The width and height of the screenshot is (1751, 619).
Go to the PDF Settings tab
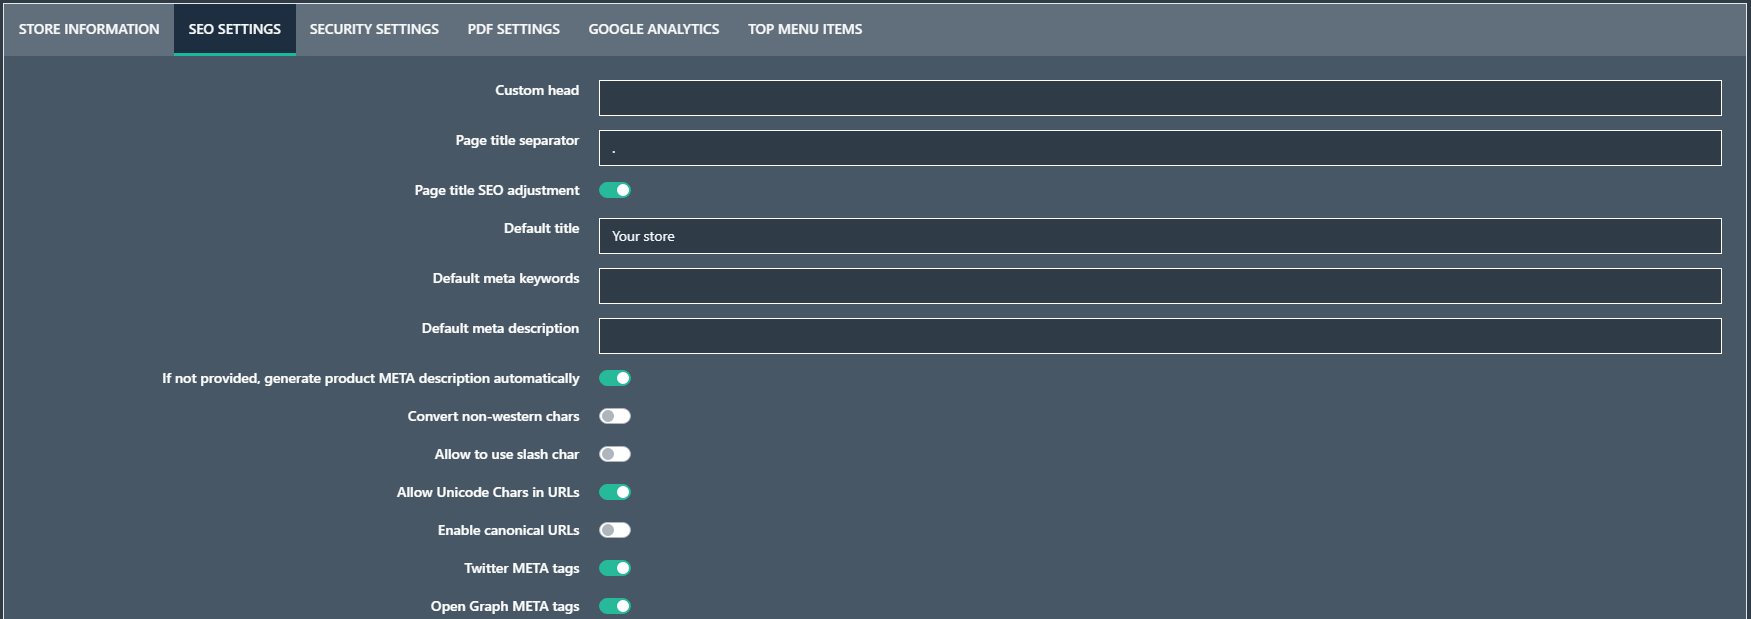pyautogui.click(x=514, y=29)
